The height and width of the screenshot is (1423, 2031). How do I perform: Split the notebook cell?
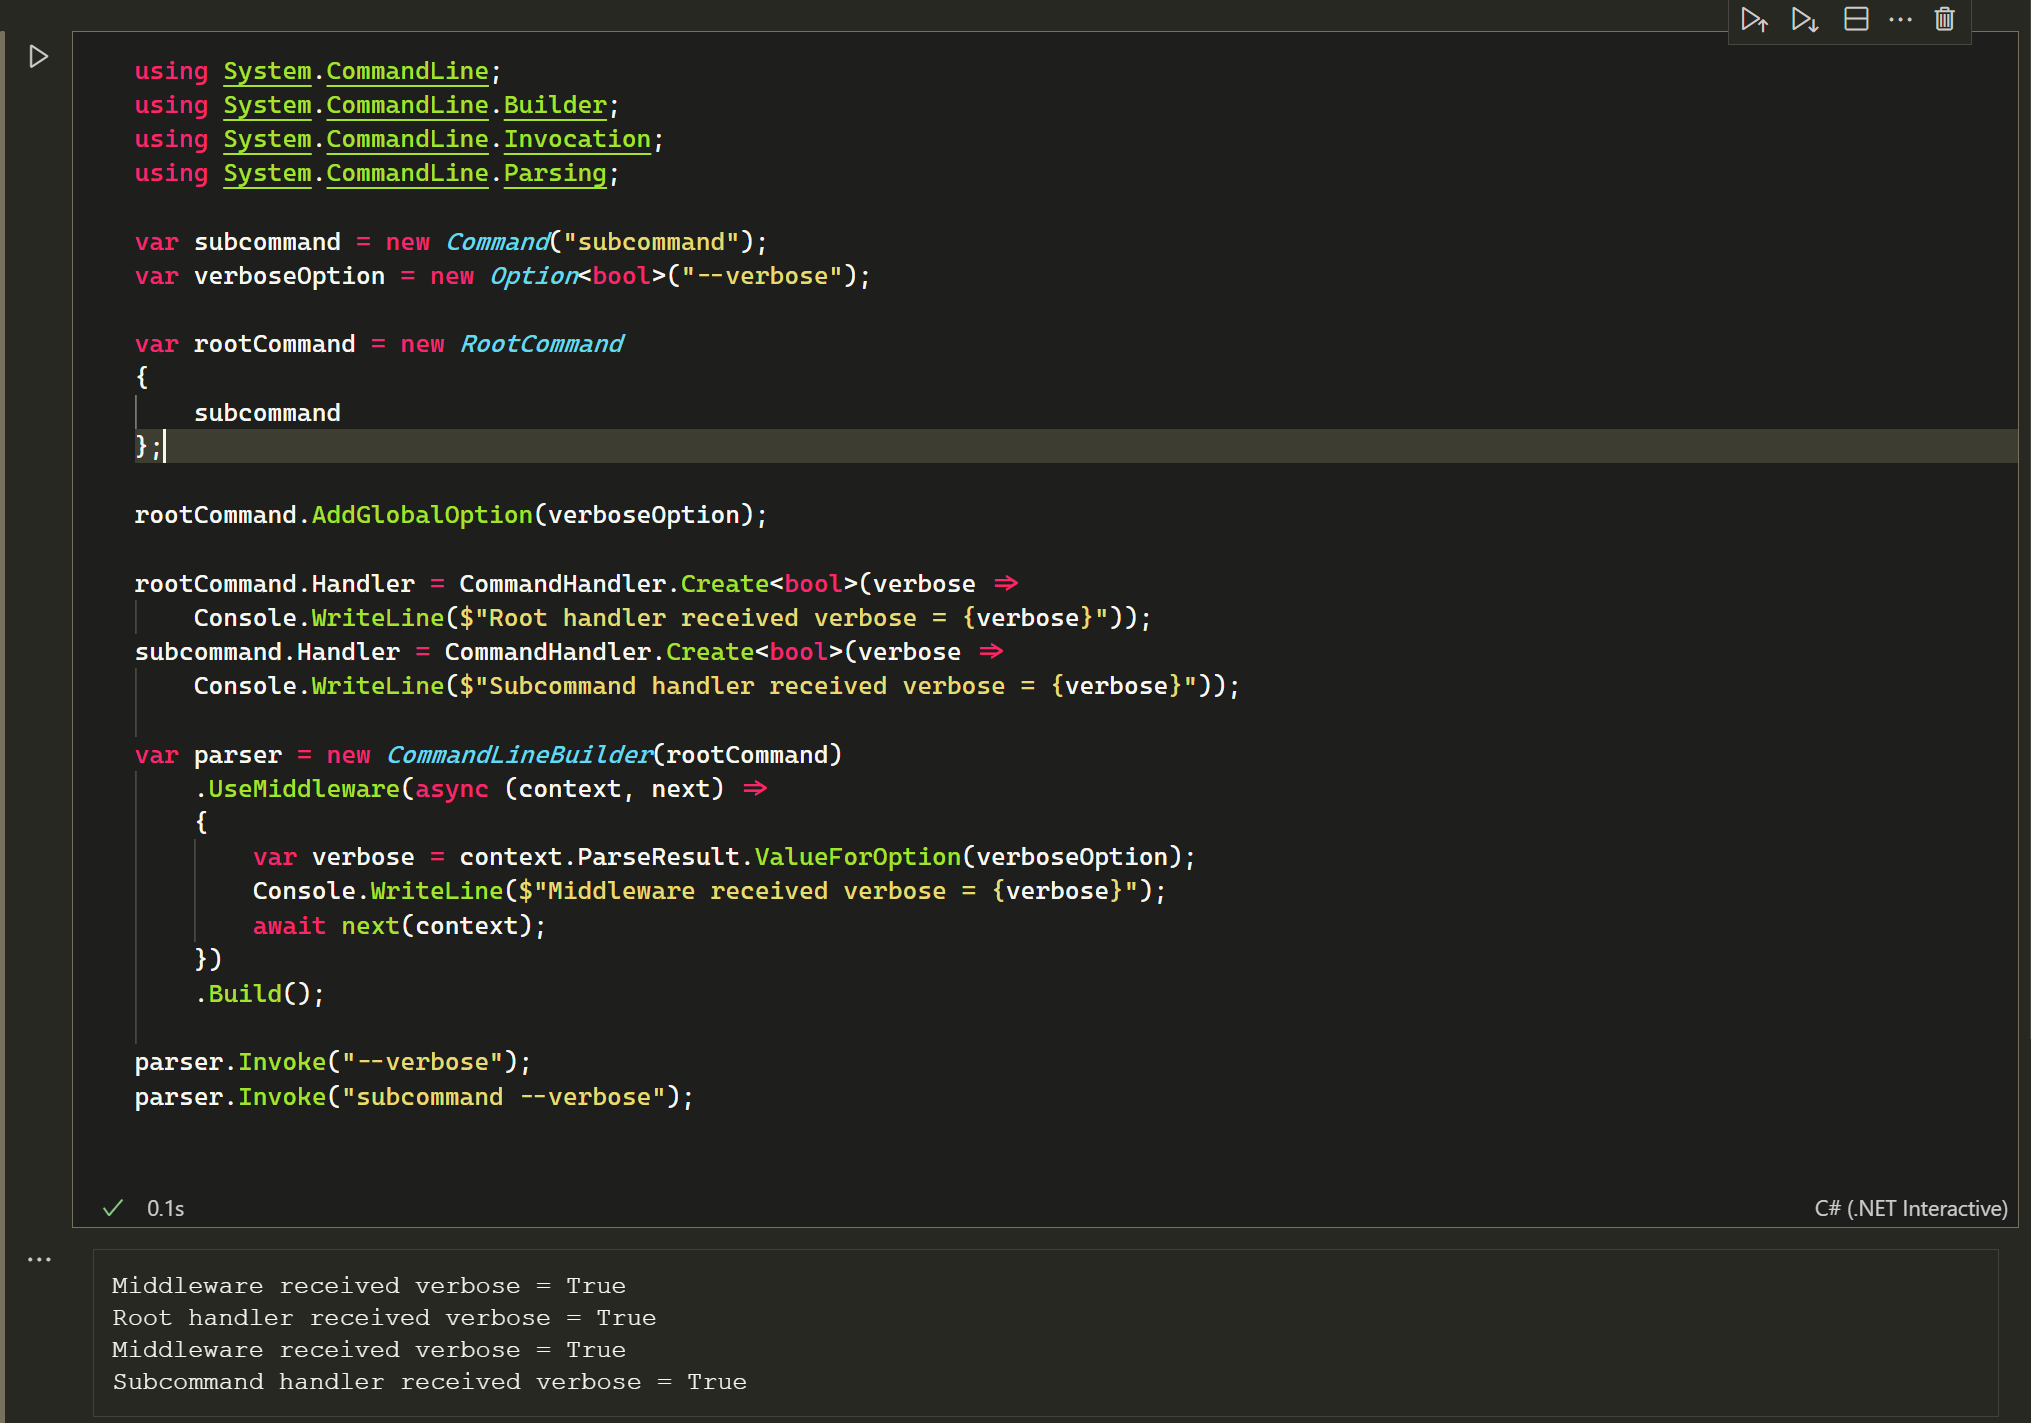click(x=1856, y=19)
